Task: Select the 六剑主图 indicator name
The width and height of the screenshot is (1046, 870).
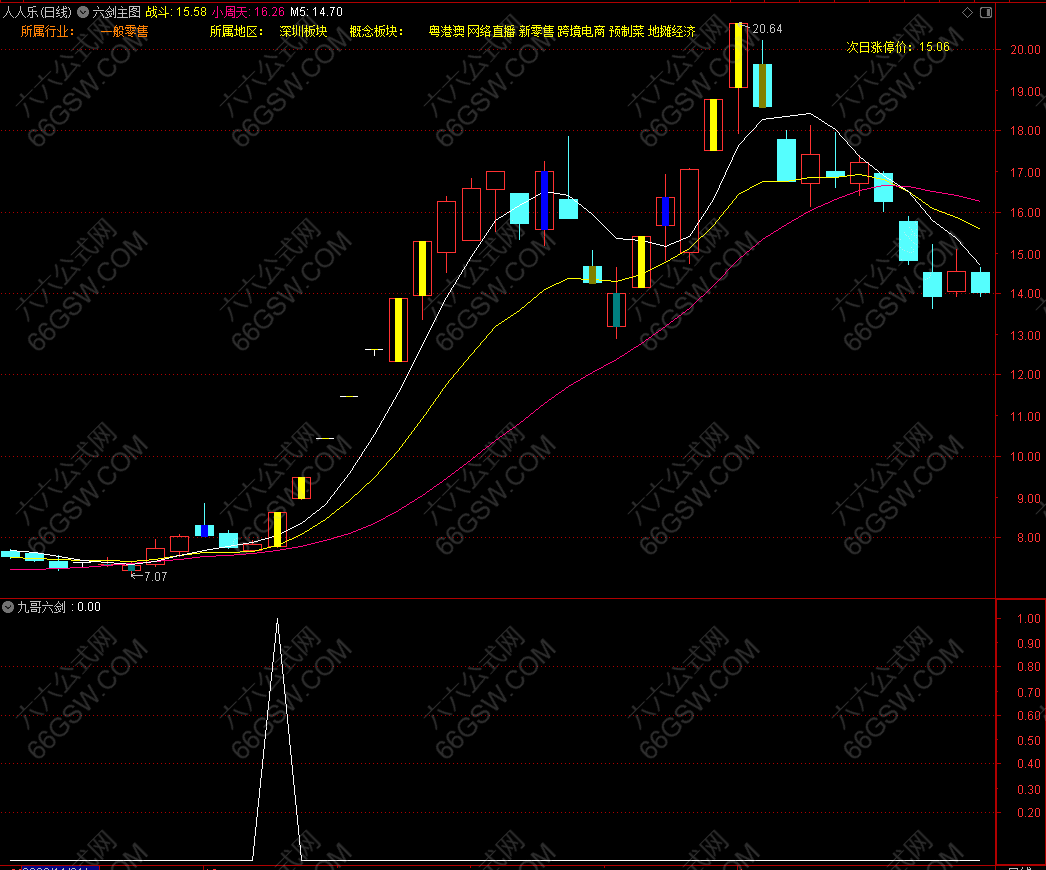Action: coord(116,12)
